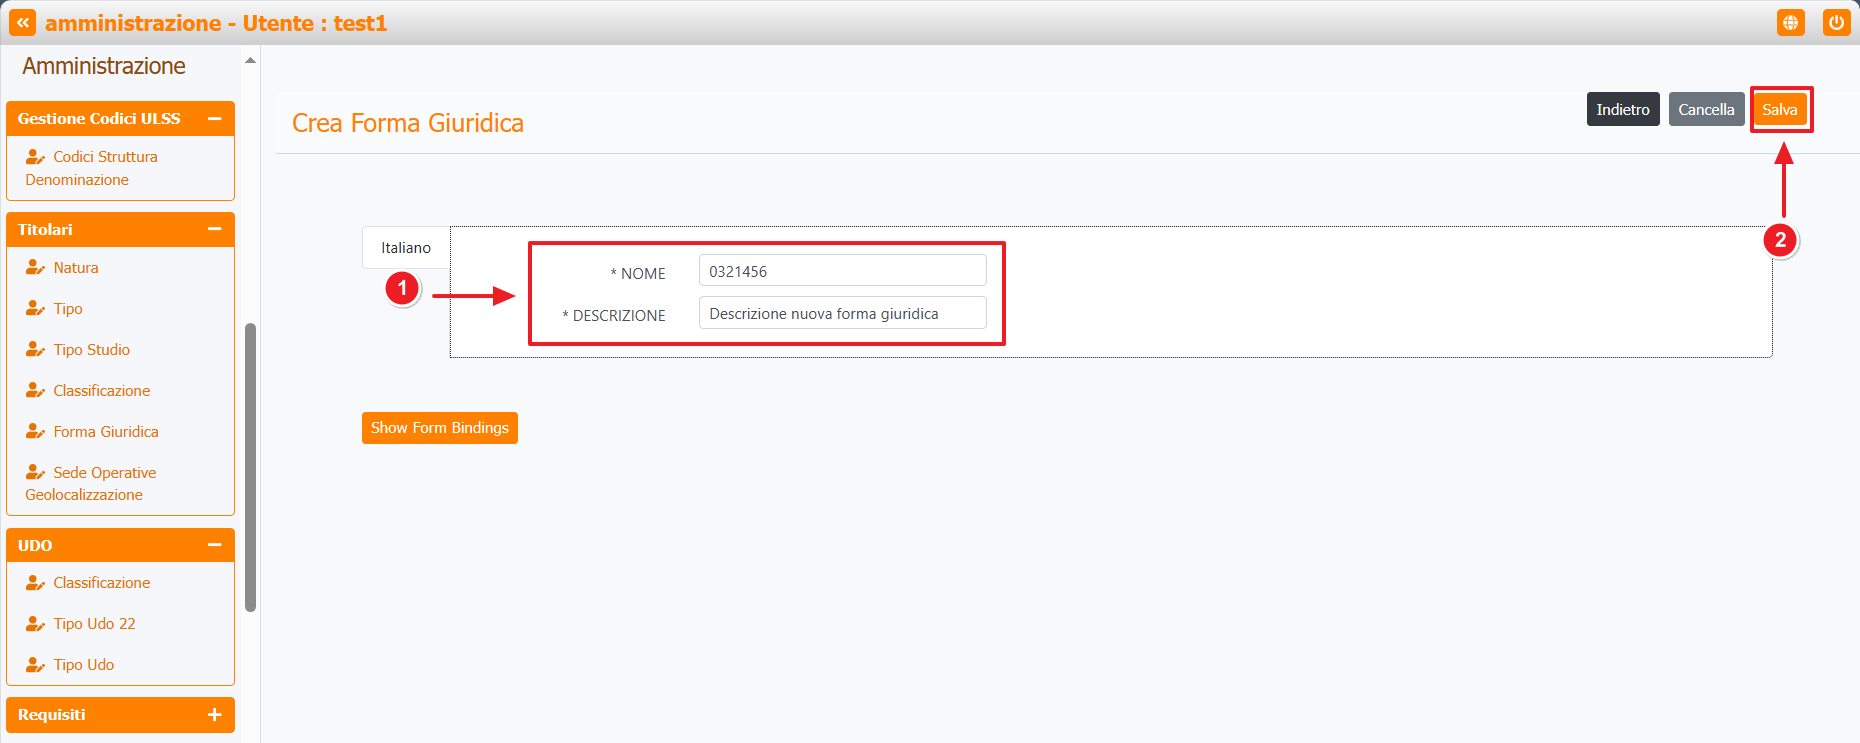Click the power logout icon
Viewport: 1860px width, 743px height.
(x=1836, y=23)
